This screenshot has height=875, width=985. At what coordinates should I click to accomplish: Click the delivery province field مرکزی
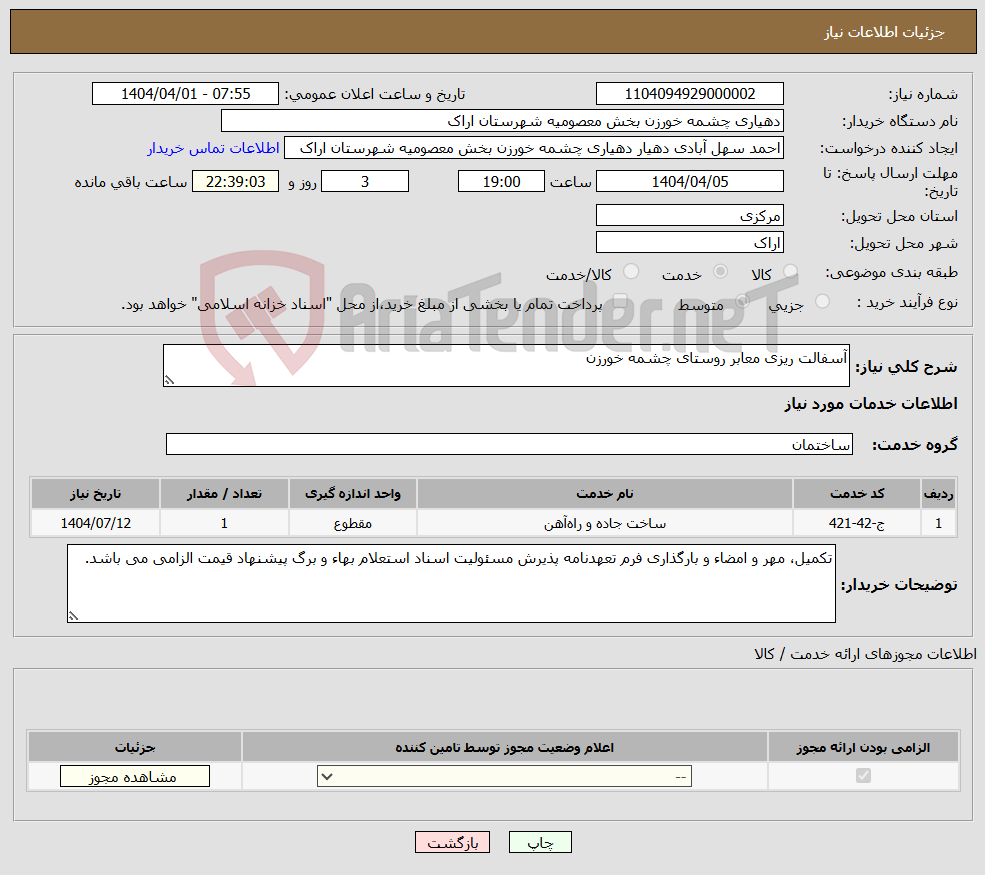click(x=689, y=215)
